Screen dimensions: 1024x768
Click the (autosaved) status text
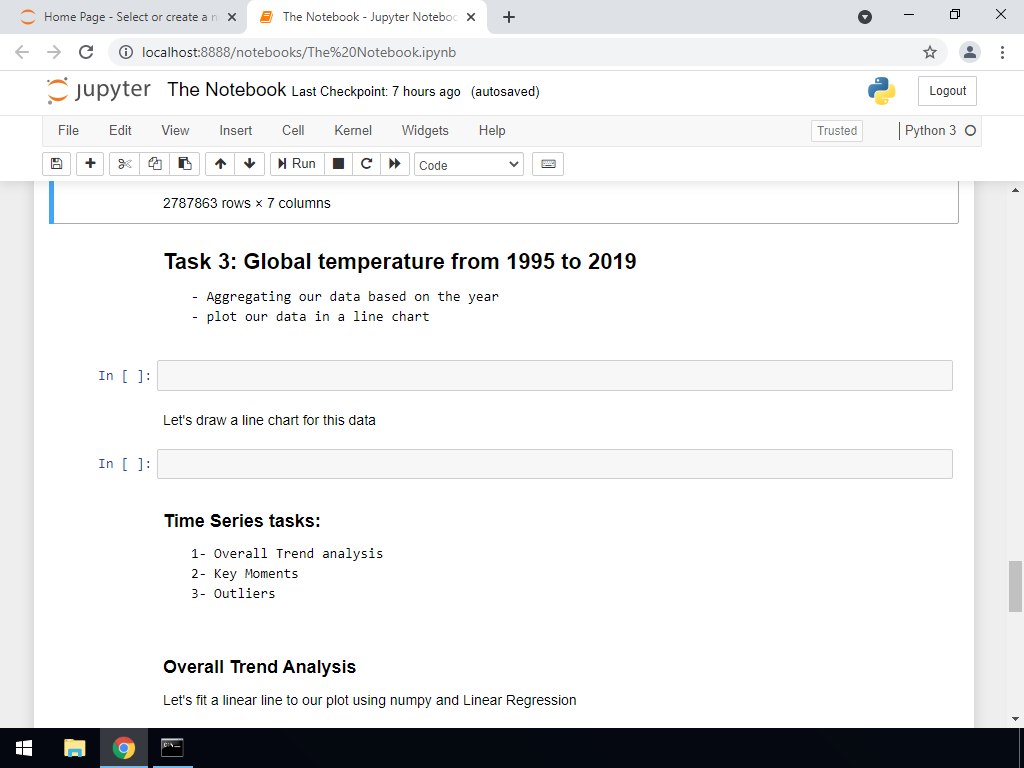pos(505,91)
